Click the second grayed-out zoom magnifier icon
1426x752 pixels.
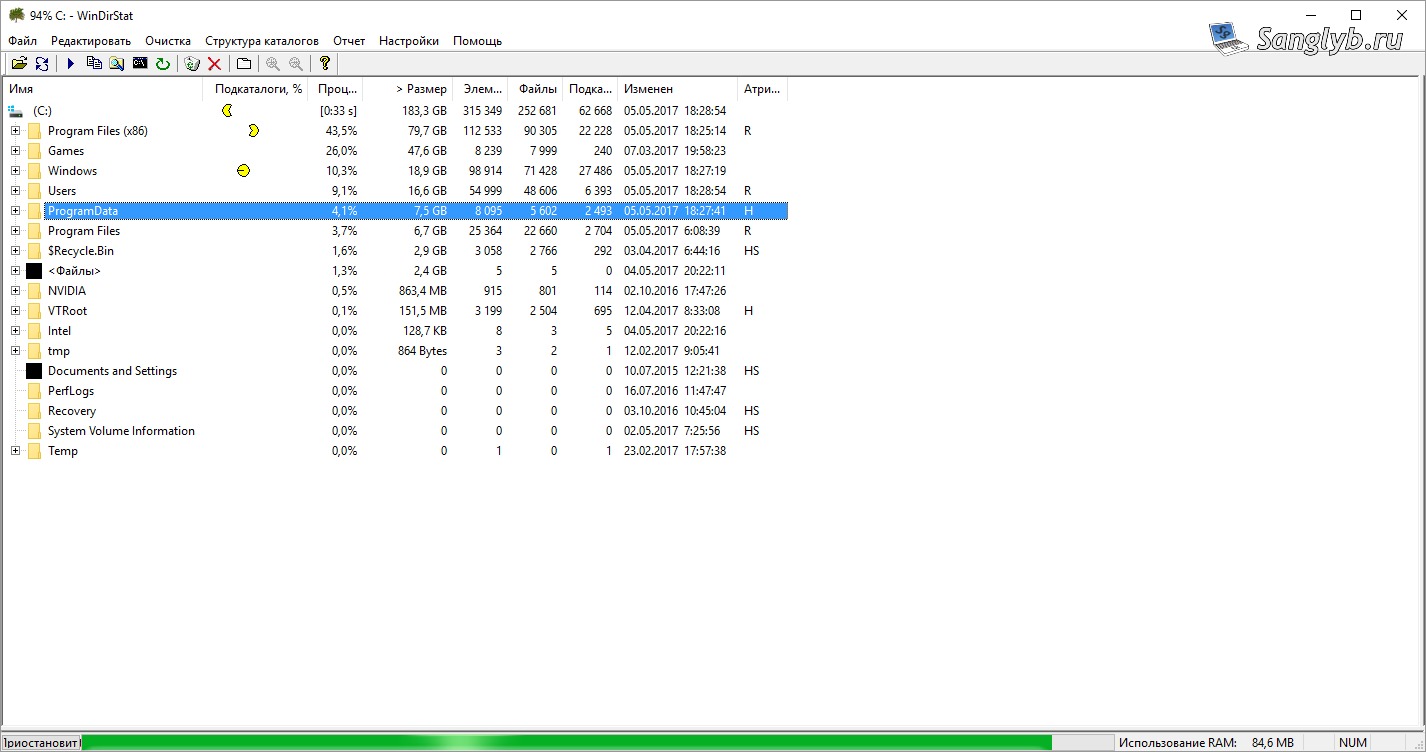click(296, 63)
